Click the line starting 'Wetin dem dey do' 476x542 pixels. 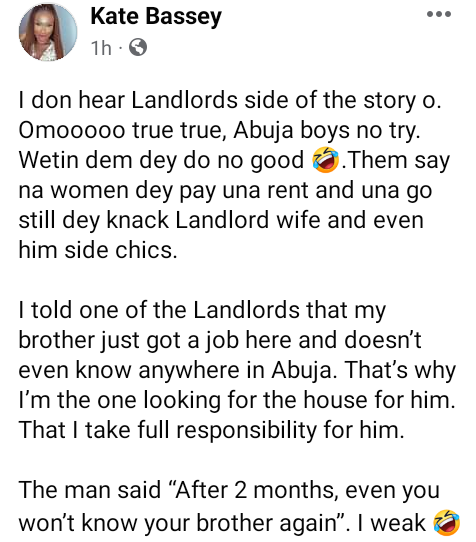[234, 161]
